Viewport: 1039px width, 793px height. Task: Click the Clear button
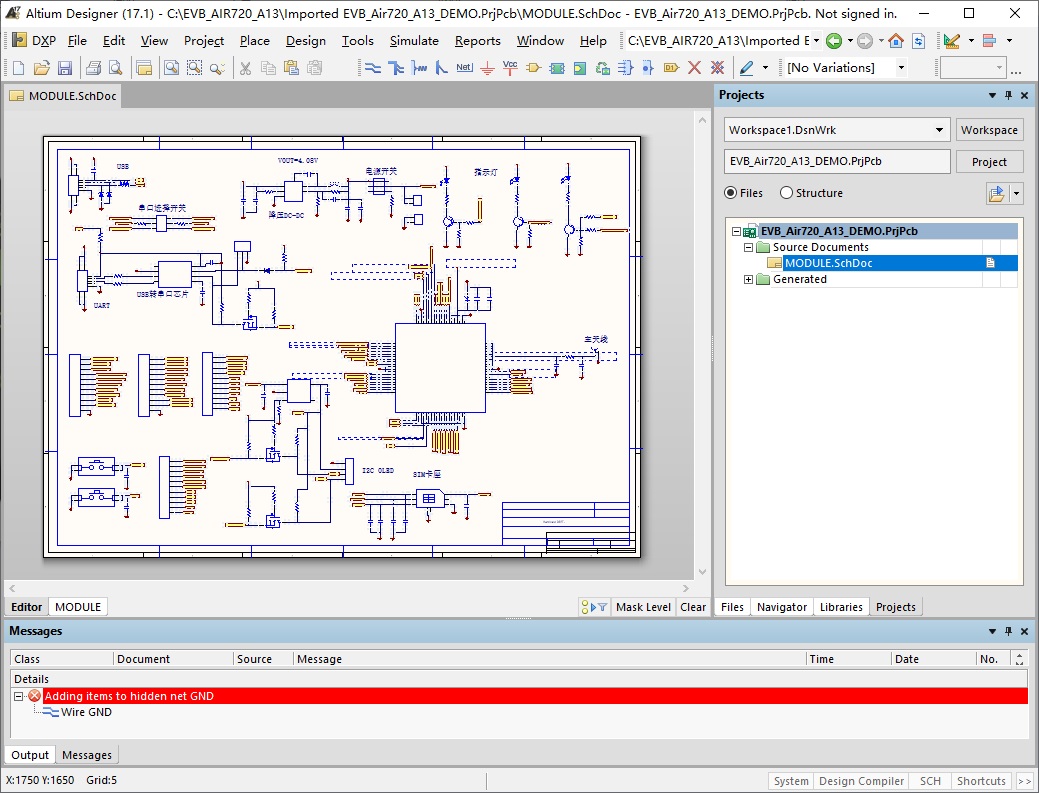pyautogui.click(x=693, y=607)
